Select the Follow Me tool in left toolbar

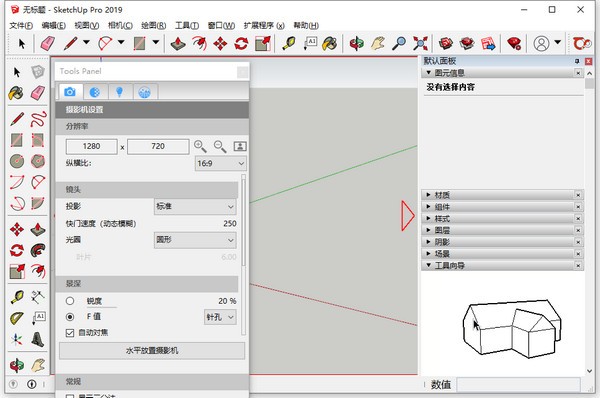coord(38,250)
